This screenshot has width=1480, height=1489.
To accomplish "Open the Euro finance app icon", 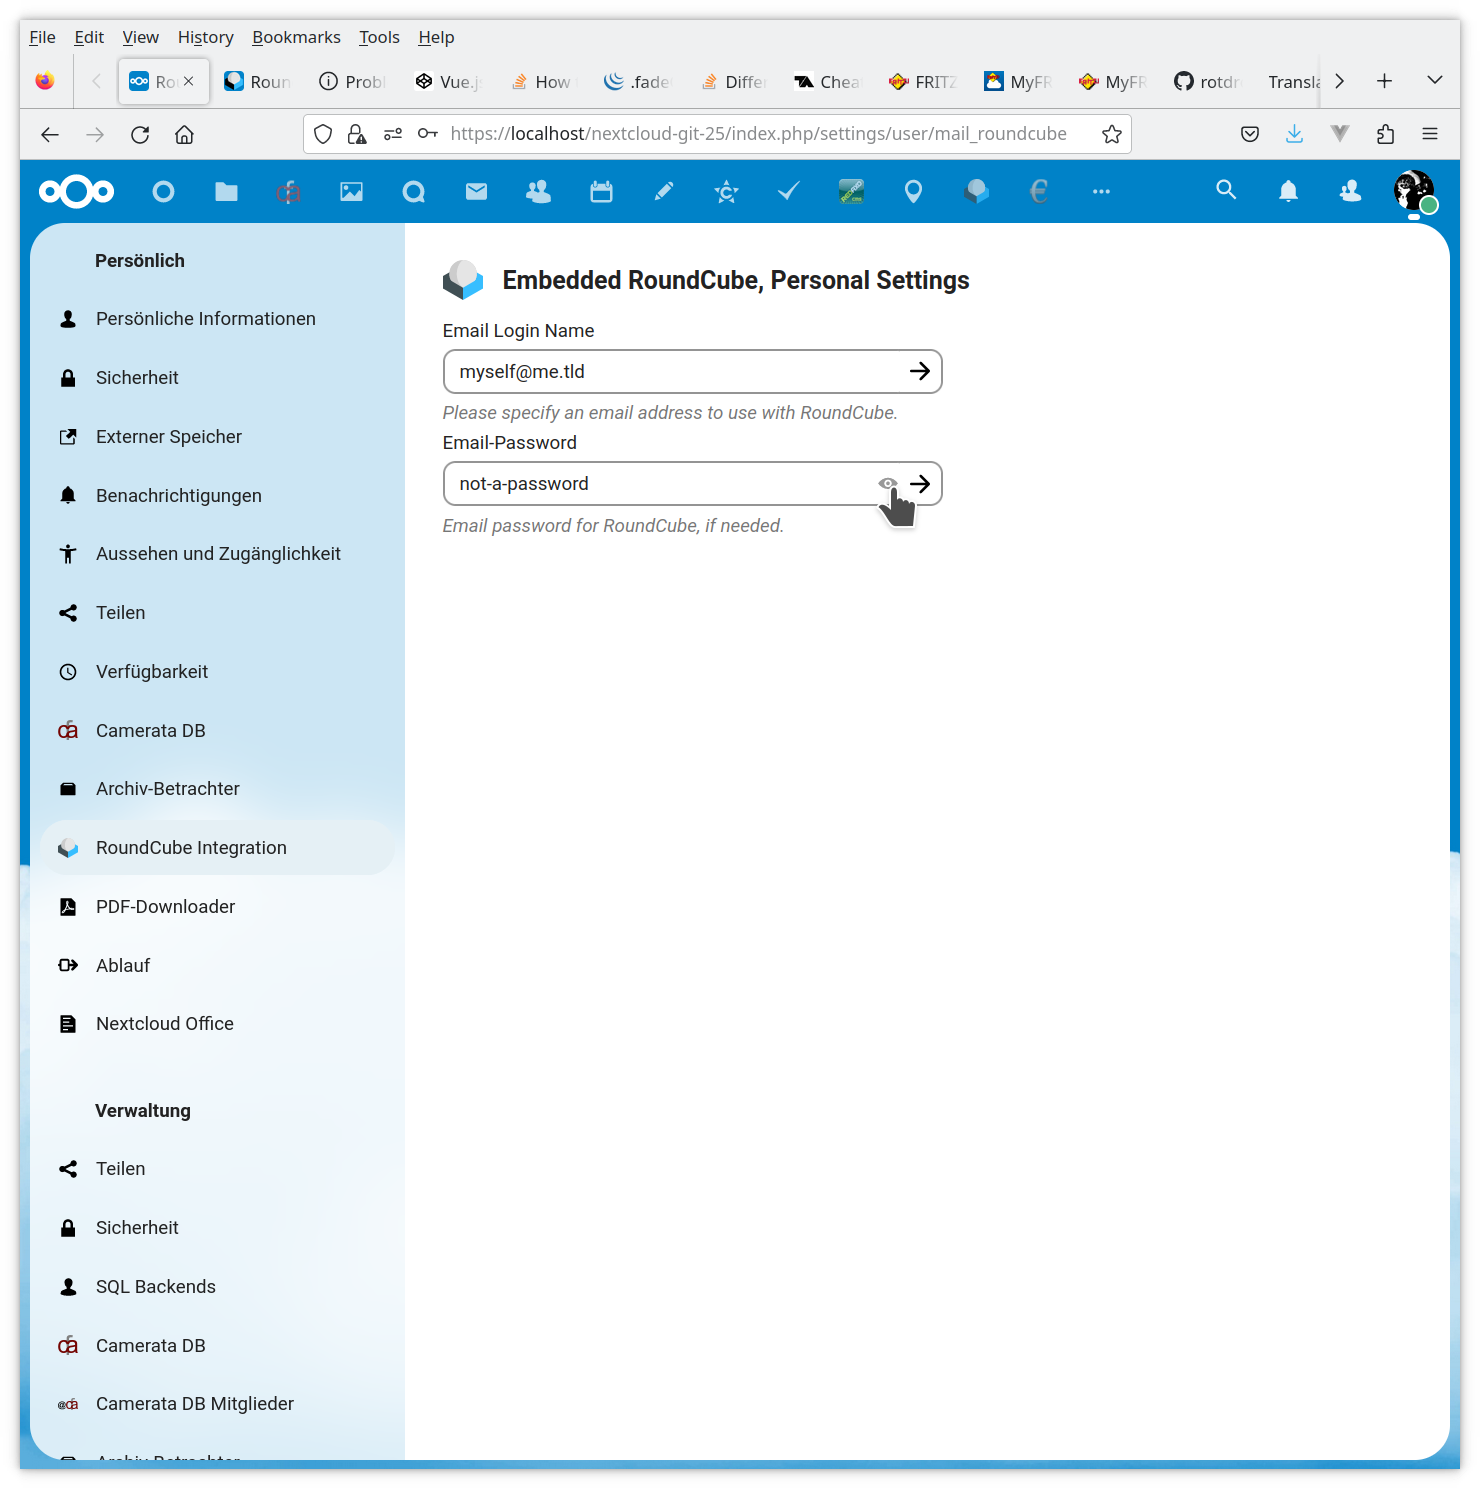I will [1039, 191].
